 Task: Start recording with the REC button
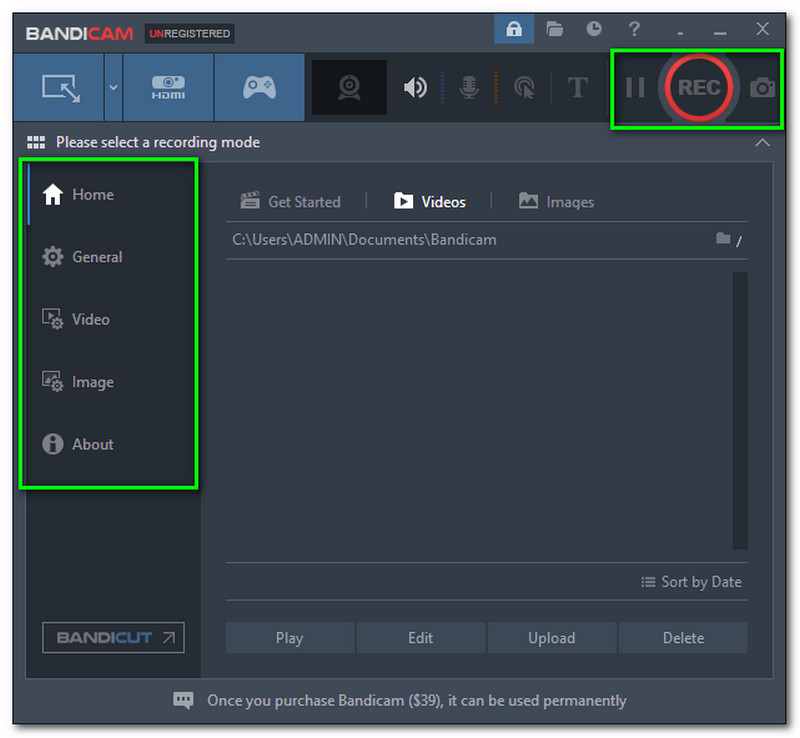pos(698,87)
